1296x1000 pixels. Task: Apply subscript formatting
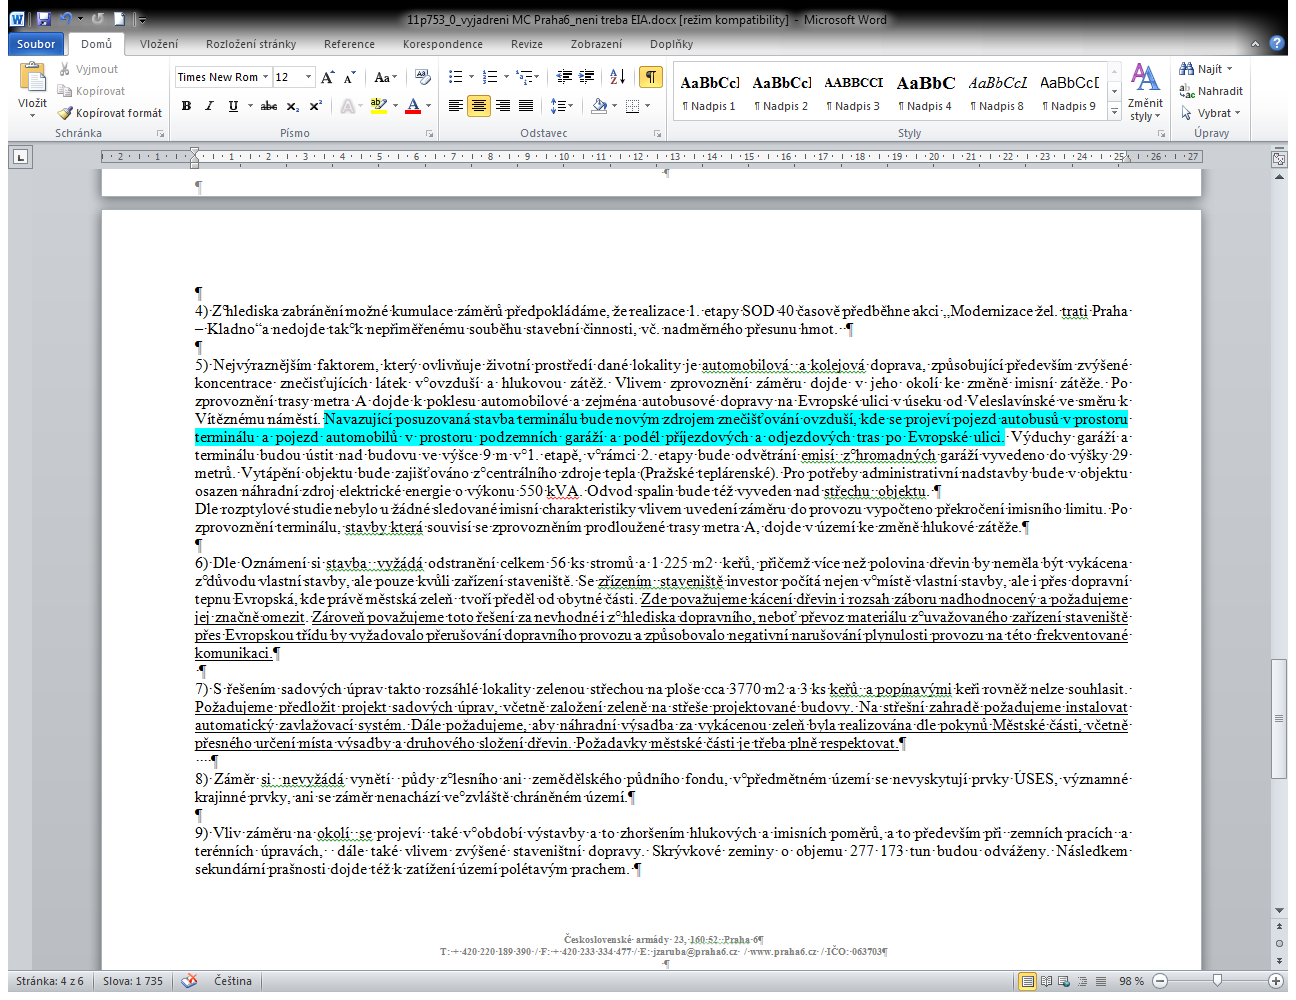[292, 106]
